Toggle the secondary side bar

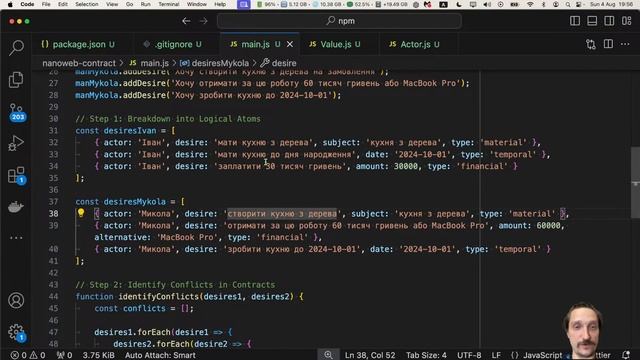click(609, 21)
